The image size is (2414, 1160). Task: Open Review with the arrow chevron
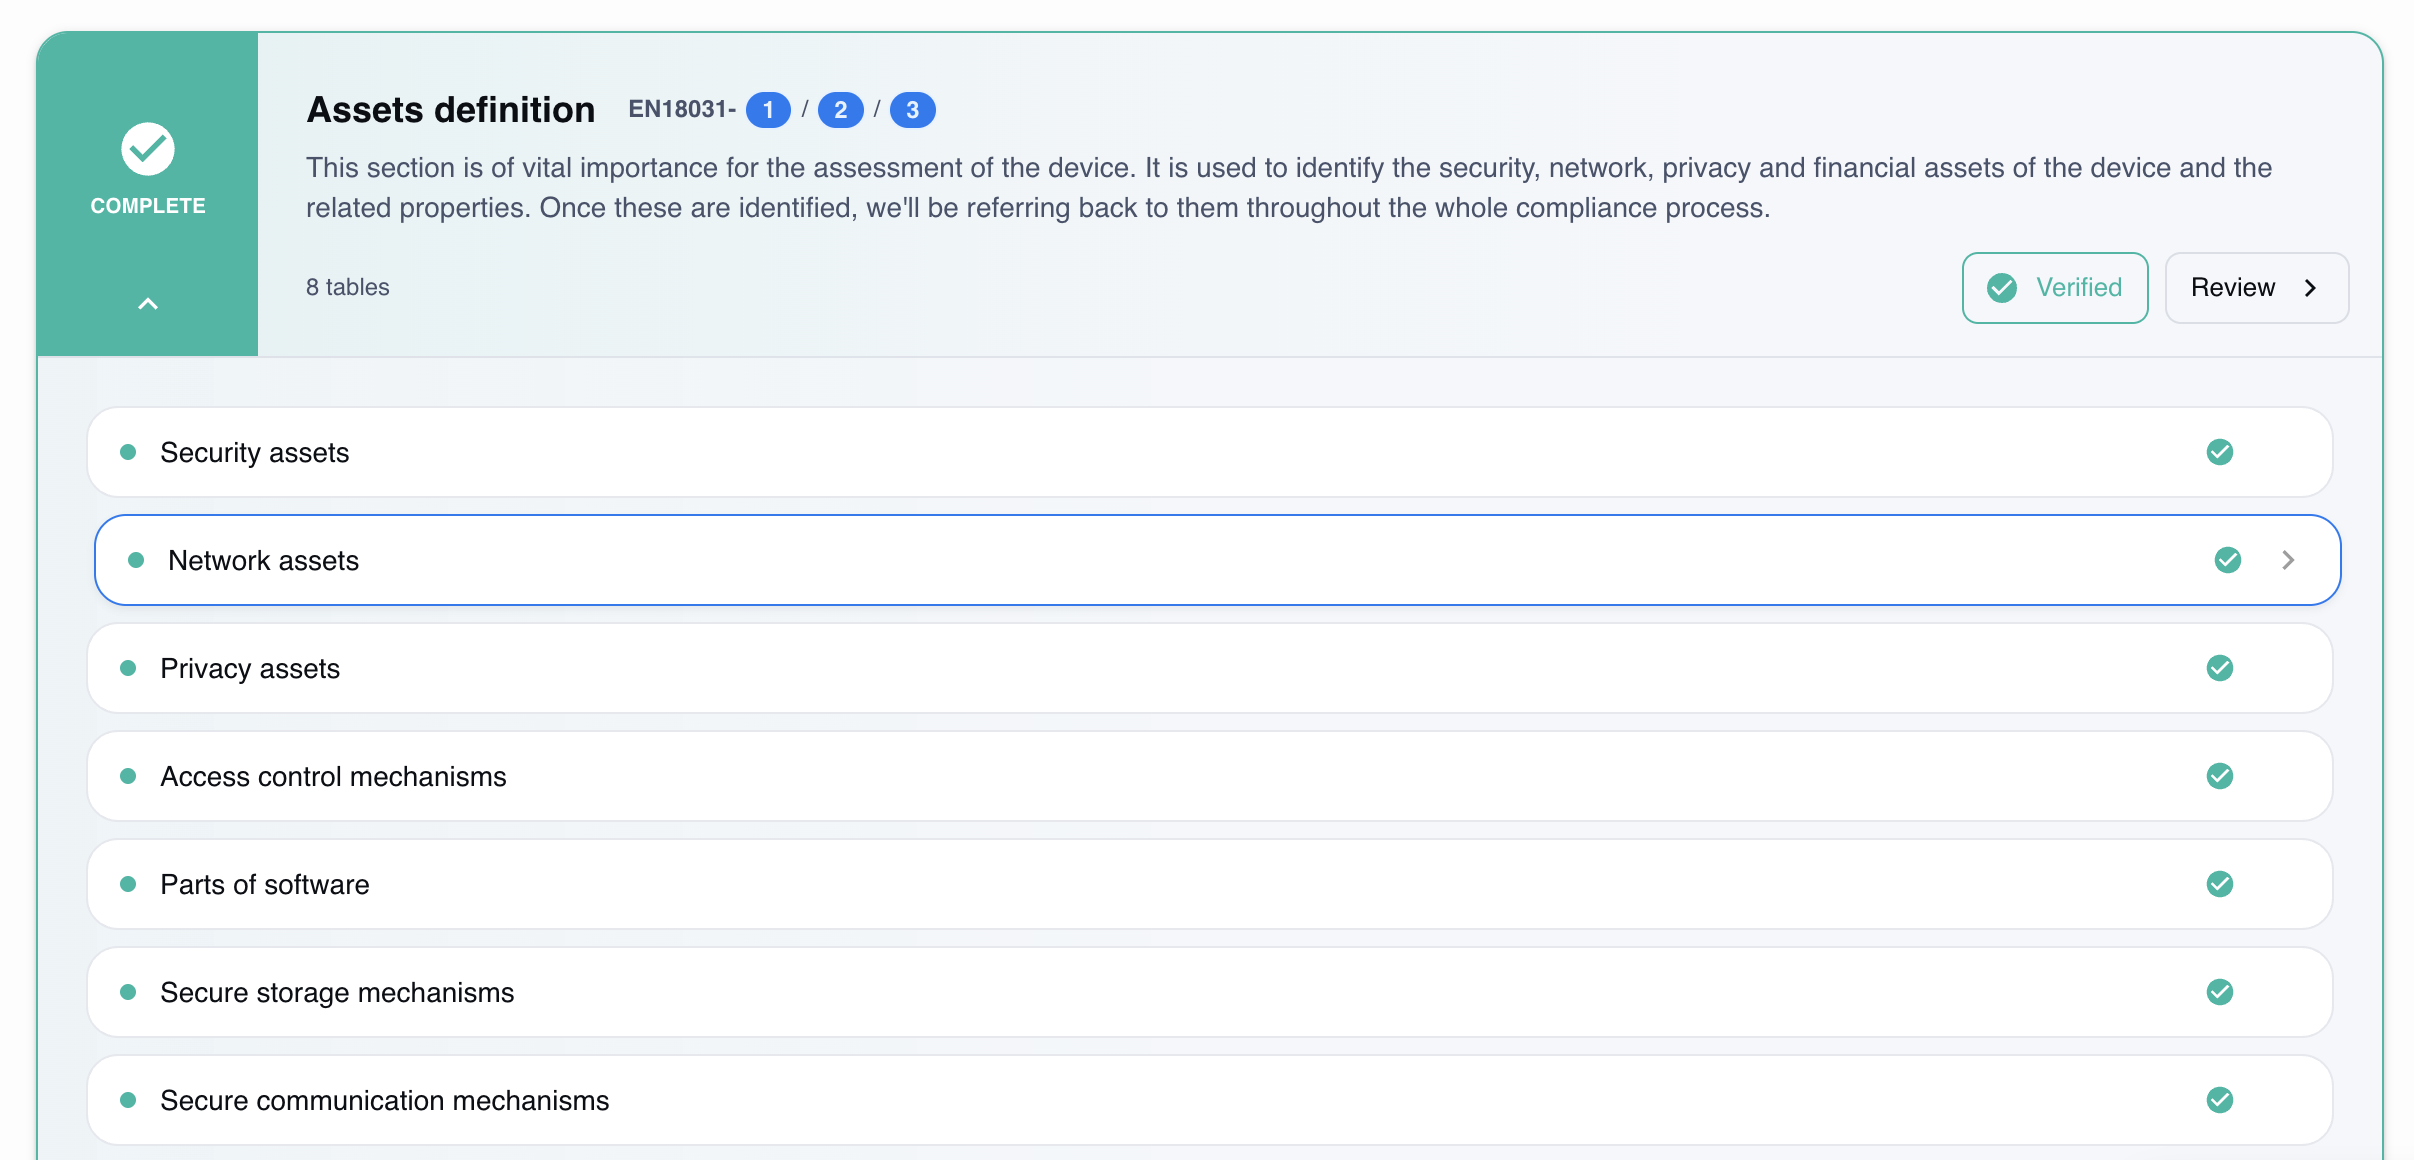tap(2311, 288)
